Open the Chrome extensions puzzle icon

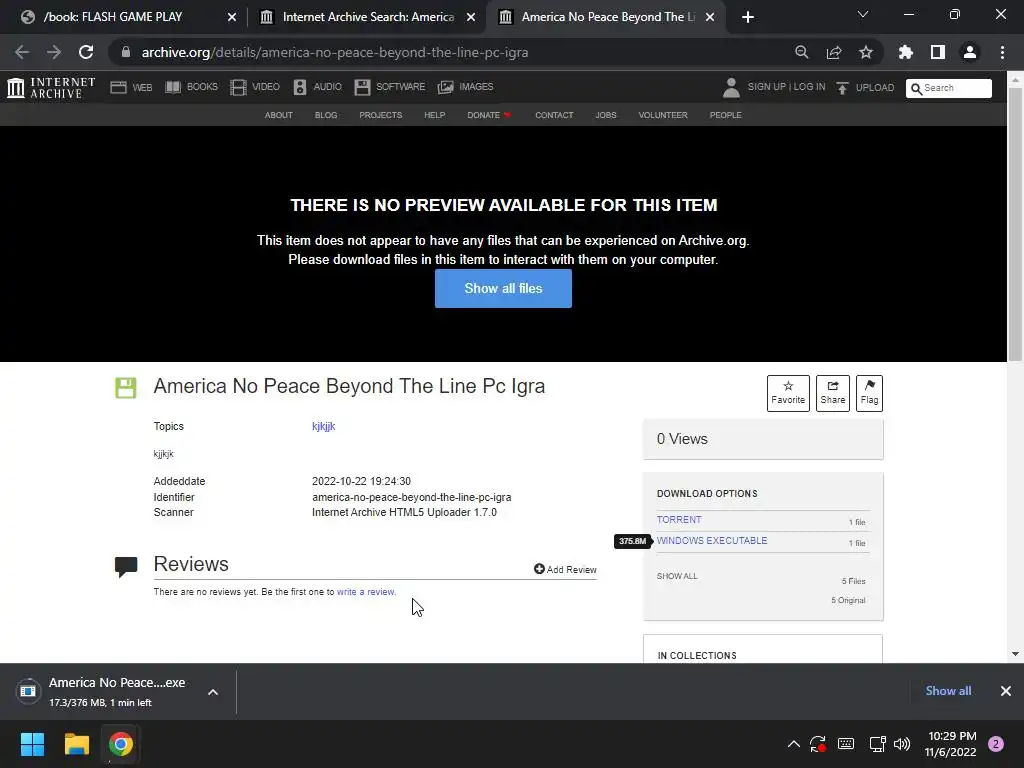pos(906,52)
